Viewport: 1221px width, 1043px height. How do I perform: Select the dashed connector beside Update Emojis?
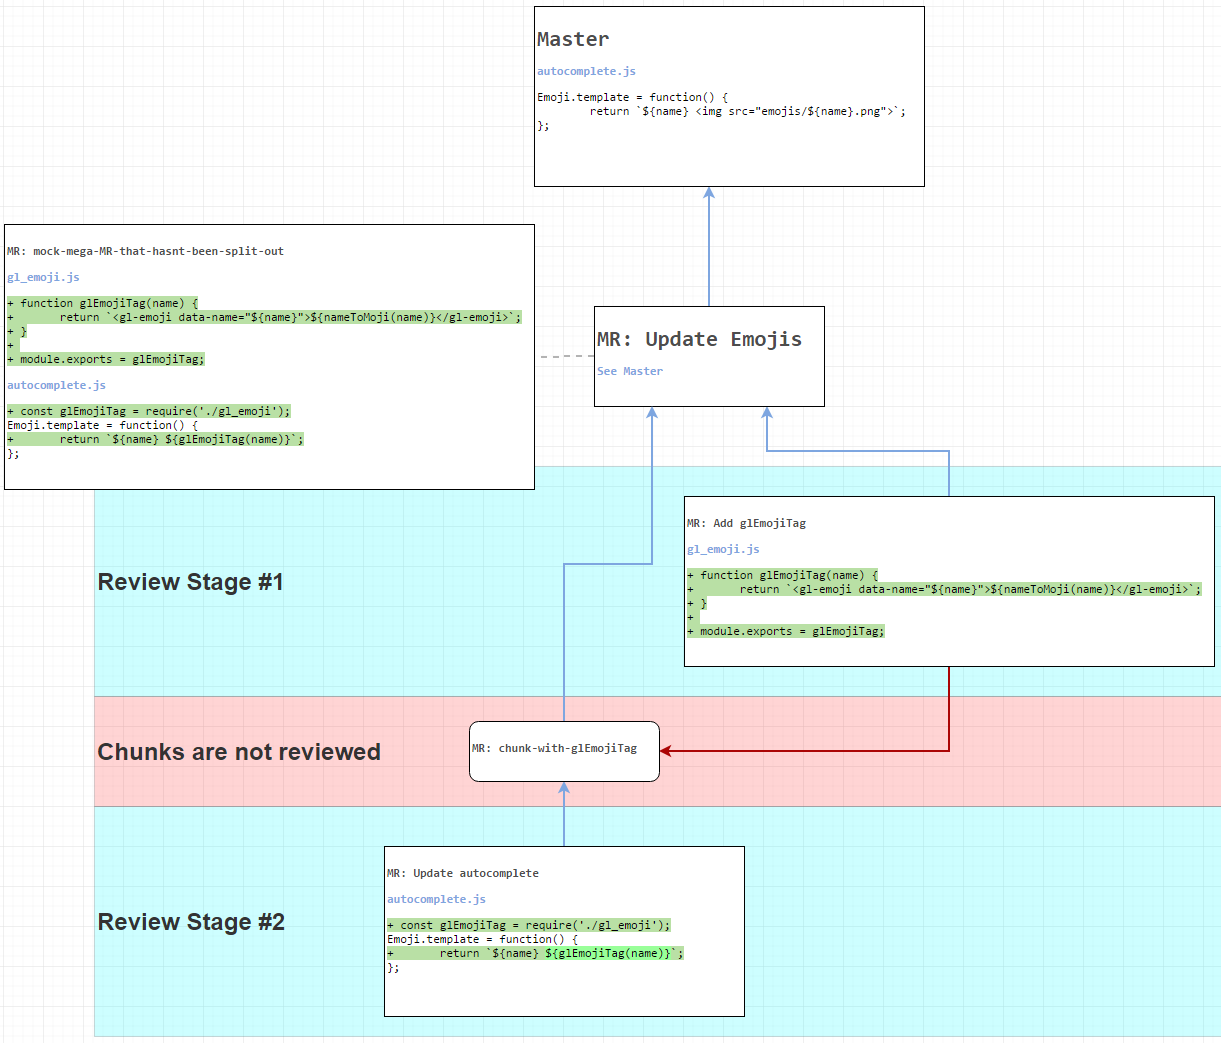point(566,356)
